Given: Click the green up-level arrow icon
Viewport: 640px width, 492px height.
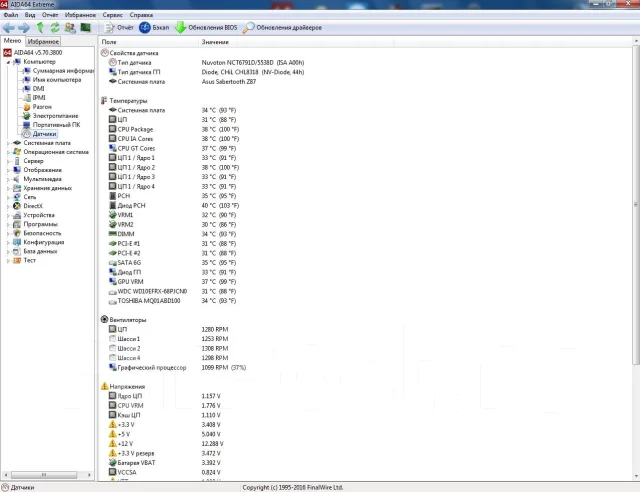Looking at the screenshot, I should pos(40,28).
